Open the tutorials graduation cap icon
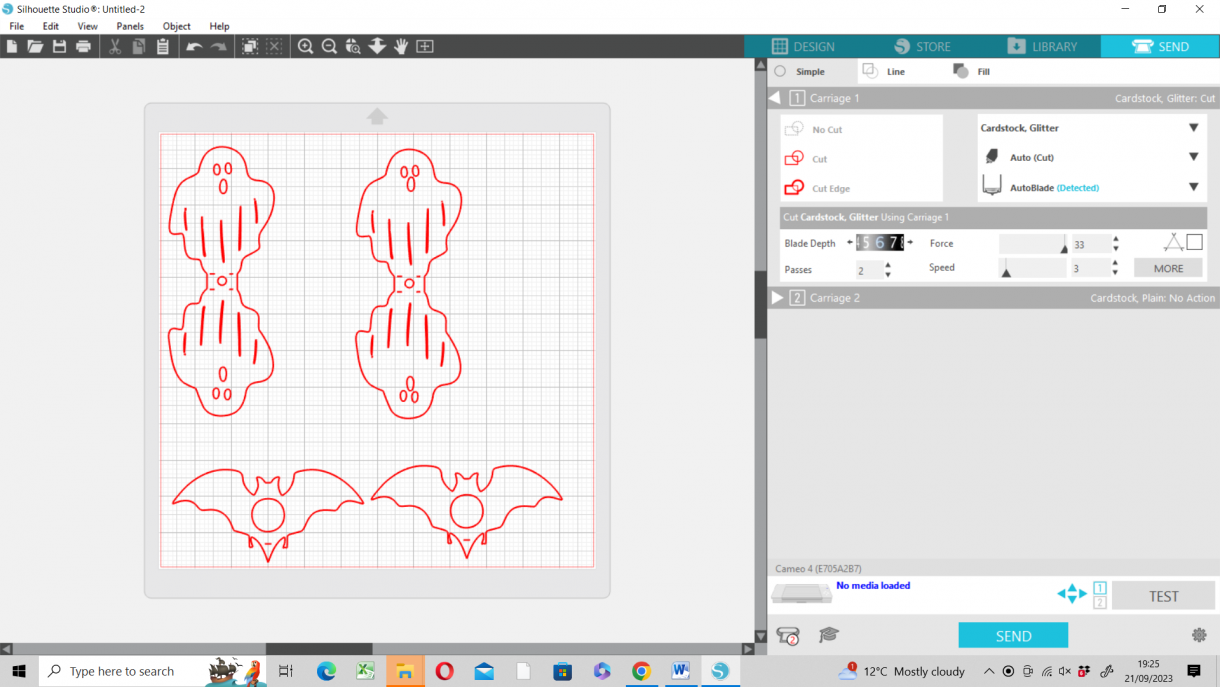The width and height of the screenshot is (1220, 687). pos(828,635)
